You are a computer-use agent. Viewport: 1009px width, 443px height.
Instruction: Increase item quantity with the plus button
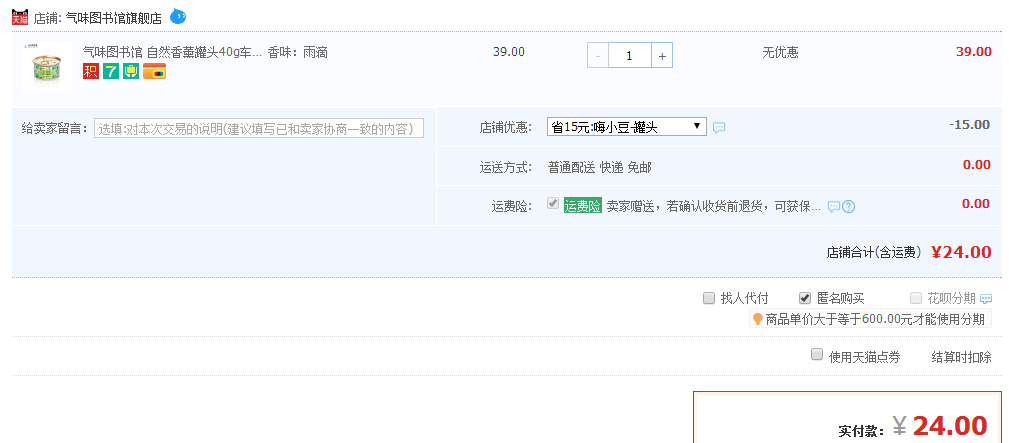pyautogui.click(x=661, y=56)
